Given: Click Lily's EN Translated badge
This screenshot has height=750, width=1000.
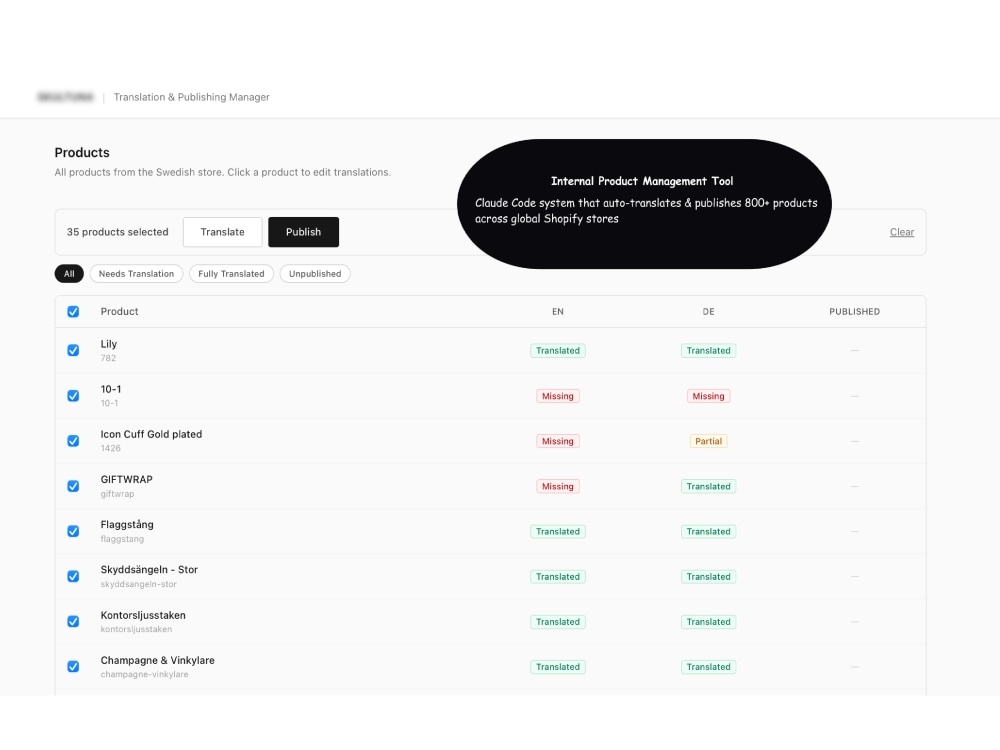Looking at the screenshot, I should pos(558,351).
